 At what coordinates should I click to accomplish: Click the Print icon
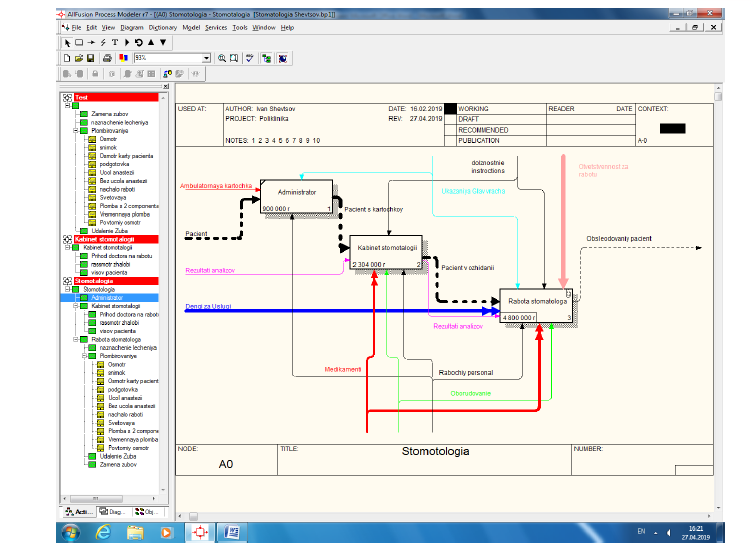click(107, 59)
